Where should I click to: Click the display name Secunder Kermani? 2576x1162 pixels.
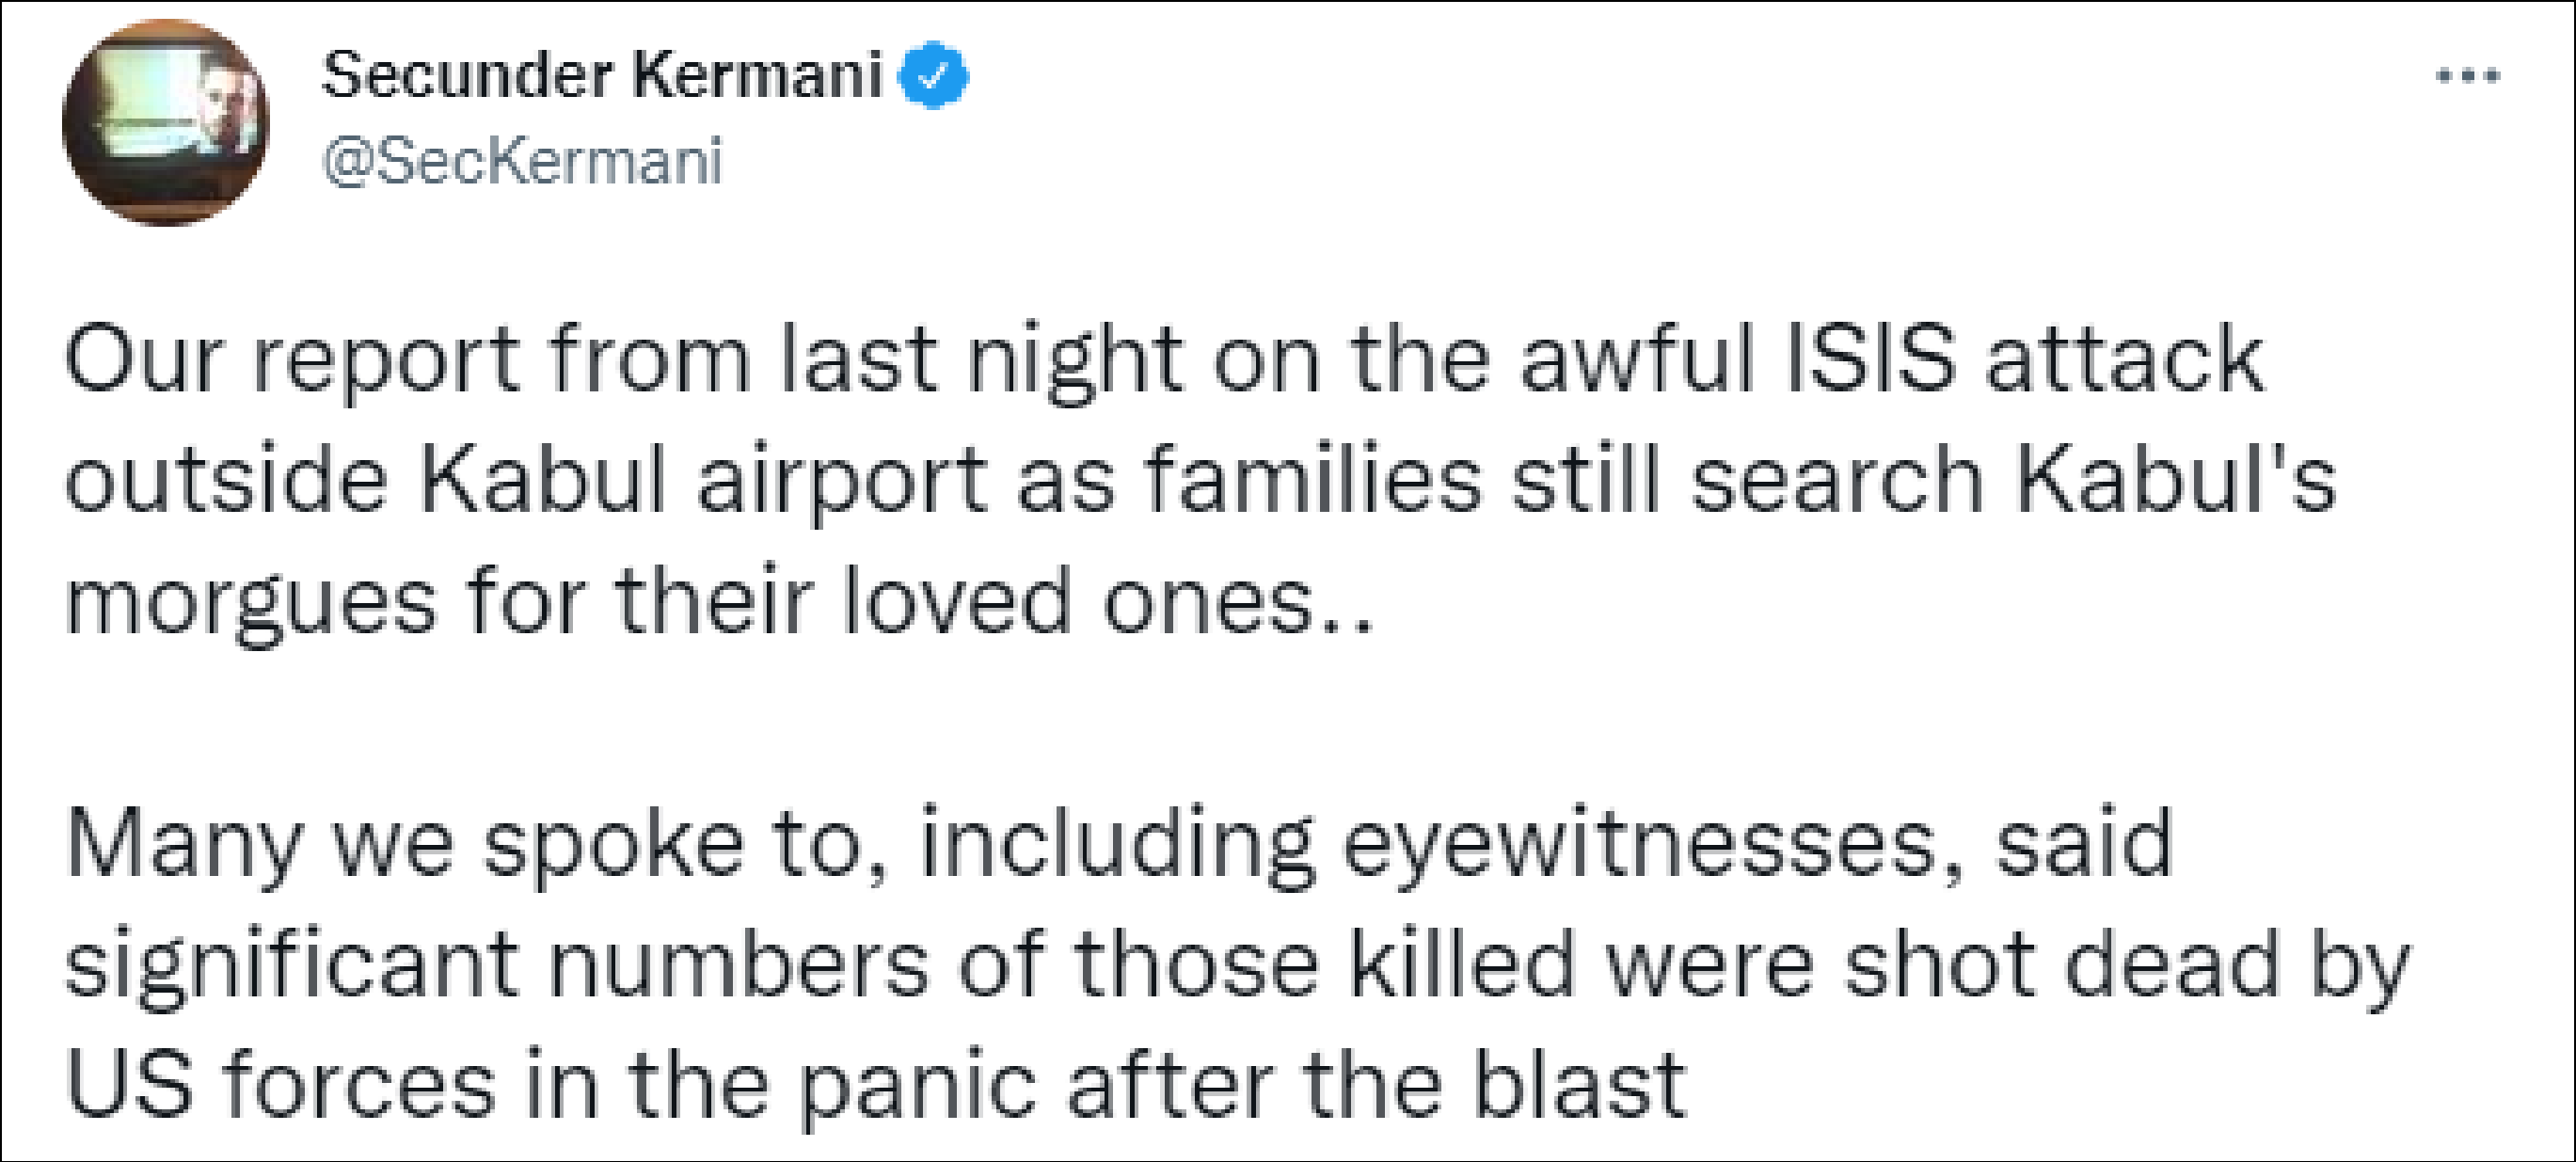[602, 76]
